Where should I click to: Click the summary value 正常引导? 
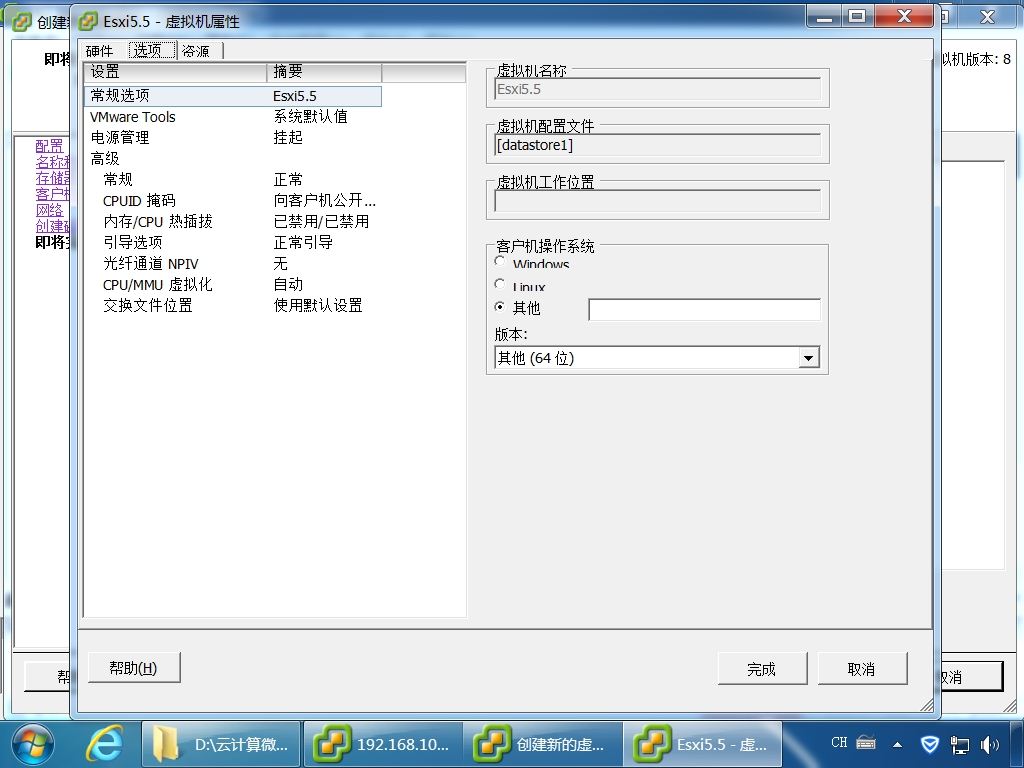pos(303,242)
